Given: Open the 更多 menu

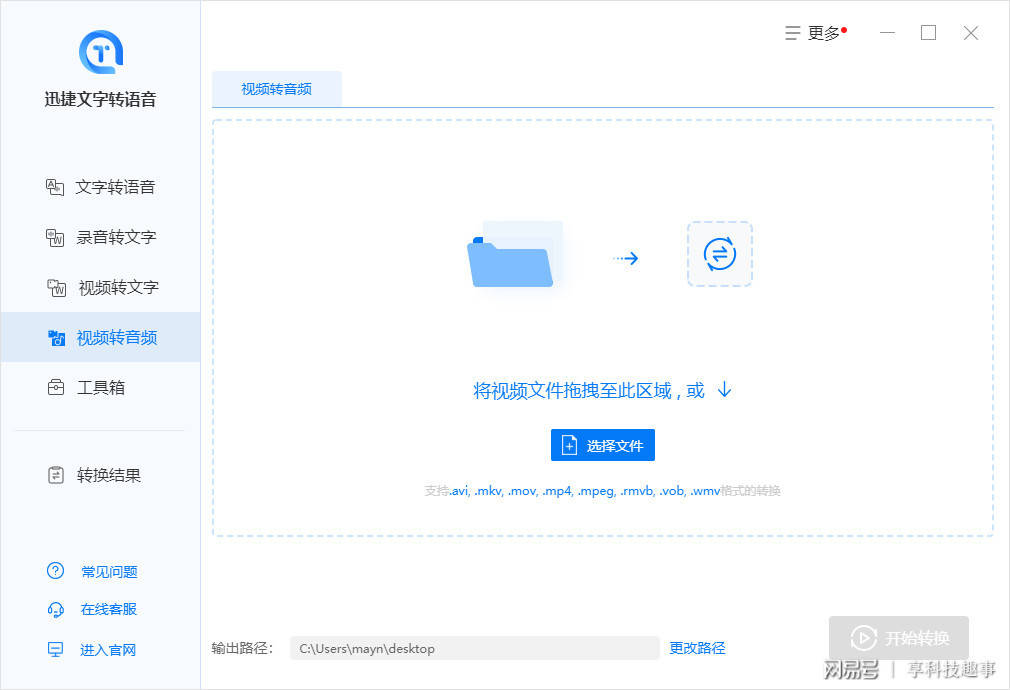Looking at the screenshot, I should coord(814,33).
